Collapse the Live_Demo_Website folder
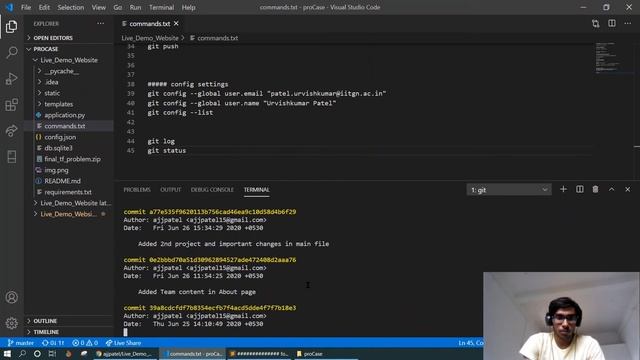The width and height of the screenshot is (640, 360). (69, 60)
